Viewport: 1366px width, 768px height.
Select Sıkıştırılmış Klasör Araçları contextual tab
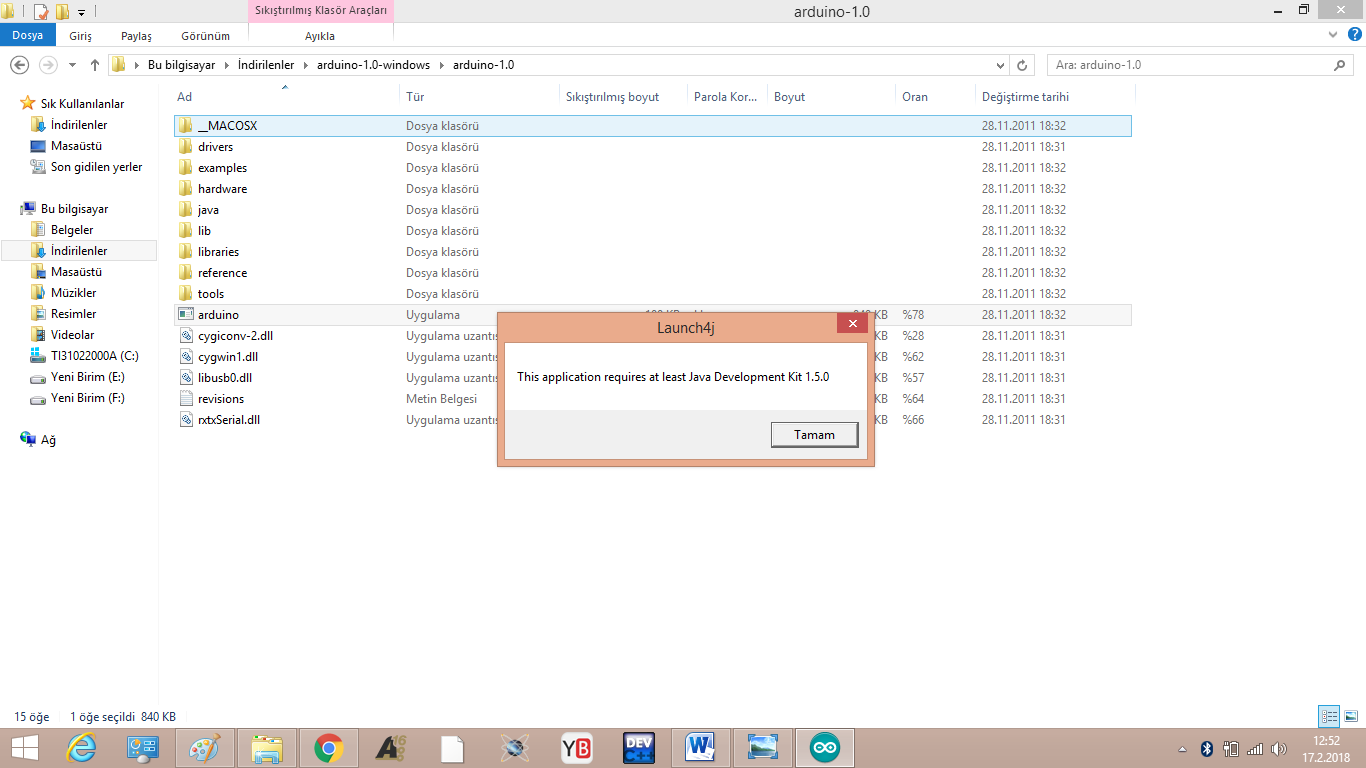(x=320, y=10)
